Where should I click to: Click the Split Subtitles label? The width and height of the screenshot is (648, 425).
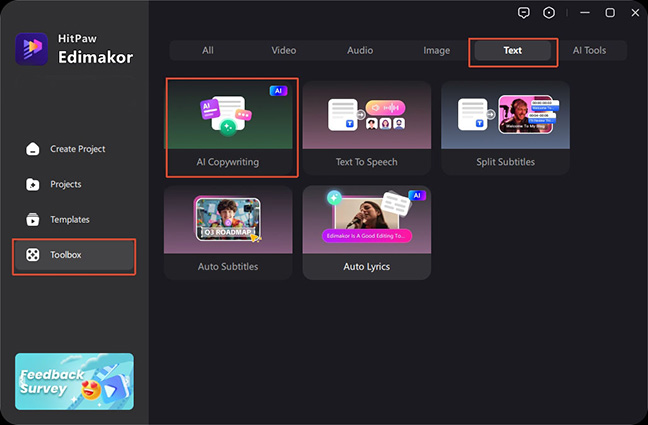[505, 162]
